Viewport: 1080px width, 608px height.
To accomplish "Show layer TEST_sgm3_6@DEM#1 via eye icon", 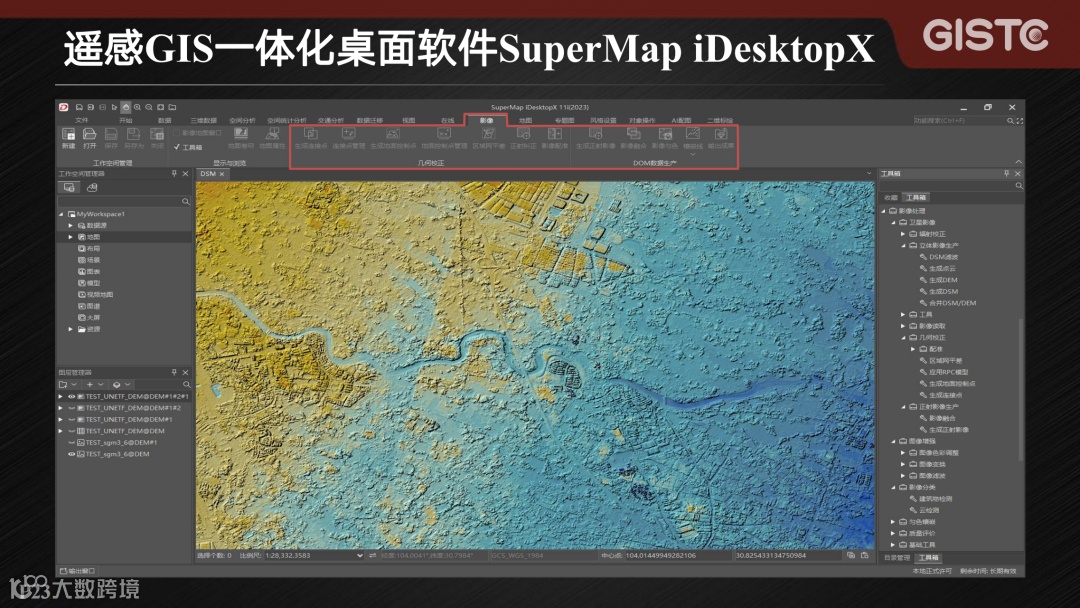I will pos(72,443).
